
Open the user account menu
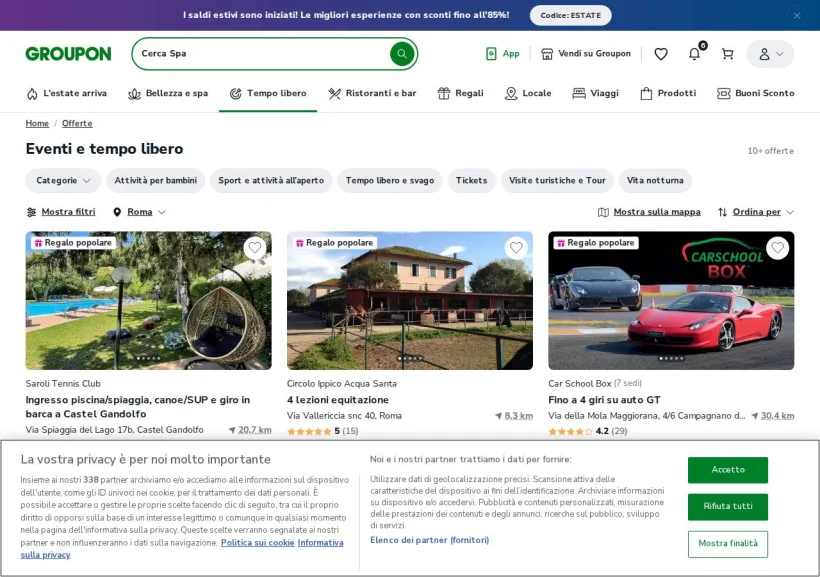pyautogui.click(x=770, y=54)
